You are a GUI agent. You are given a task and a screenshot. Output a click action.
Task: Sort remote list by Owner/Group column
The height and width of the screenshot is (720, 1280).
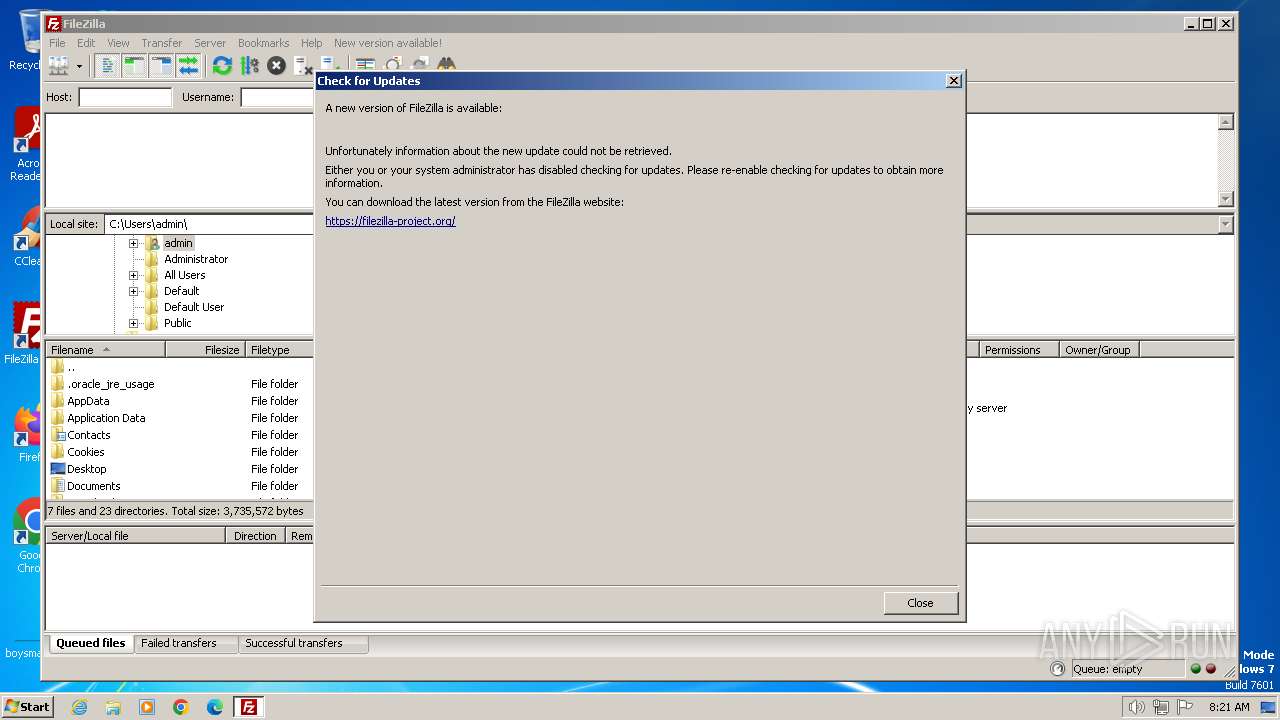coord(1099,350)
